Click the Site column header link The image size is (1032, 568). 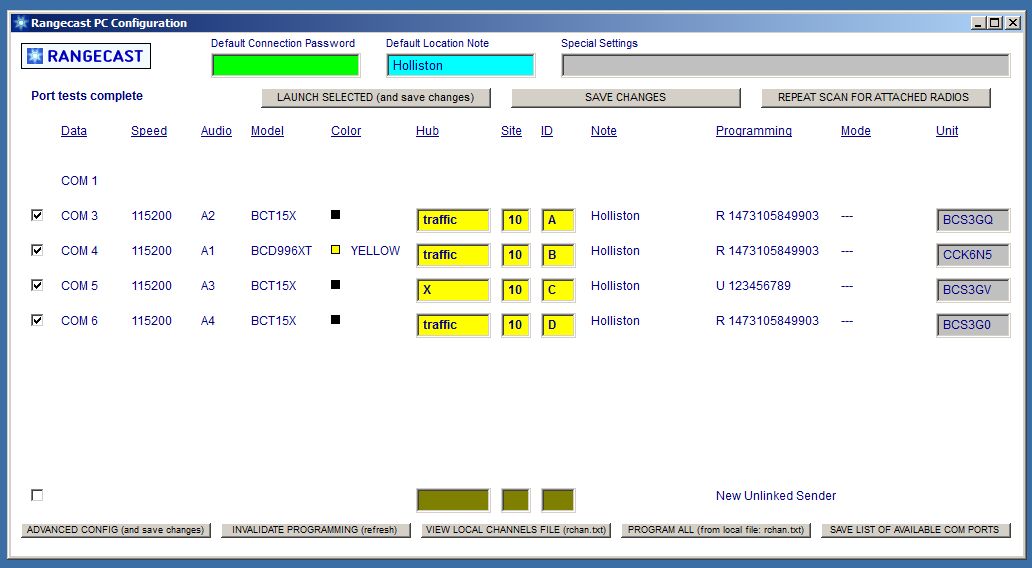(511, 131)
